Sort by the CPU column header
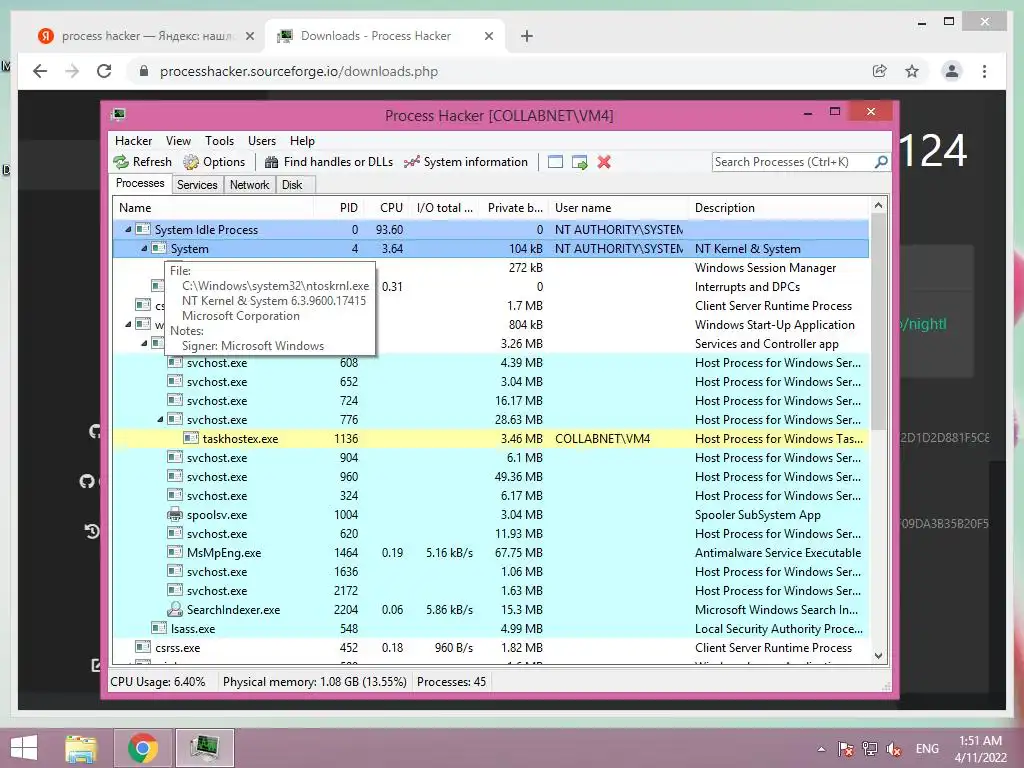This screenshot has width=1024, height=768. pos(387,208)
